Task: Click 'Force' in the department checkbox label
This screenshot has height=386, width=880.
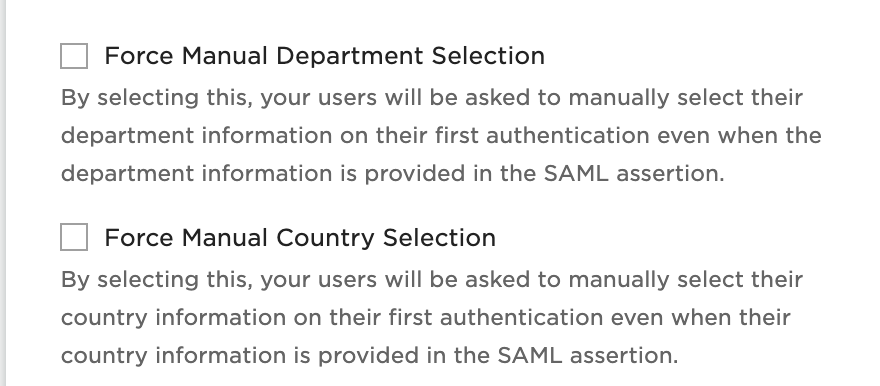Action: [139, 56]
